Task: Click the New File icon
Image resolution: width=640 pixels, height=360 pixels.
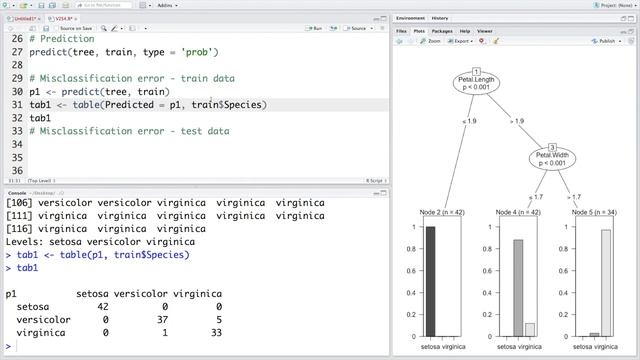Action: (x=5, y=5)
